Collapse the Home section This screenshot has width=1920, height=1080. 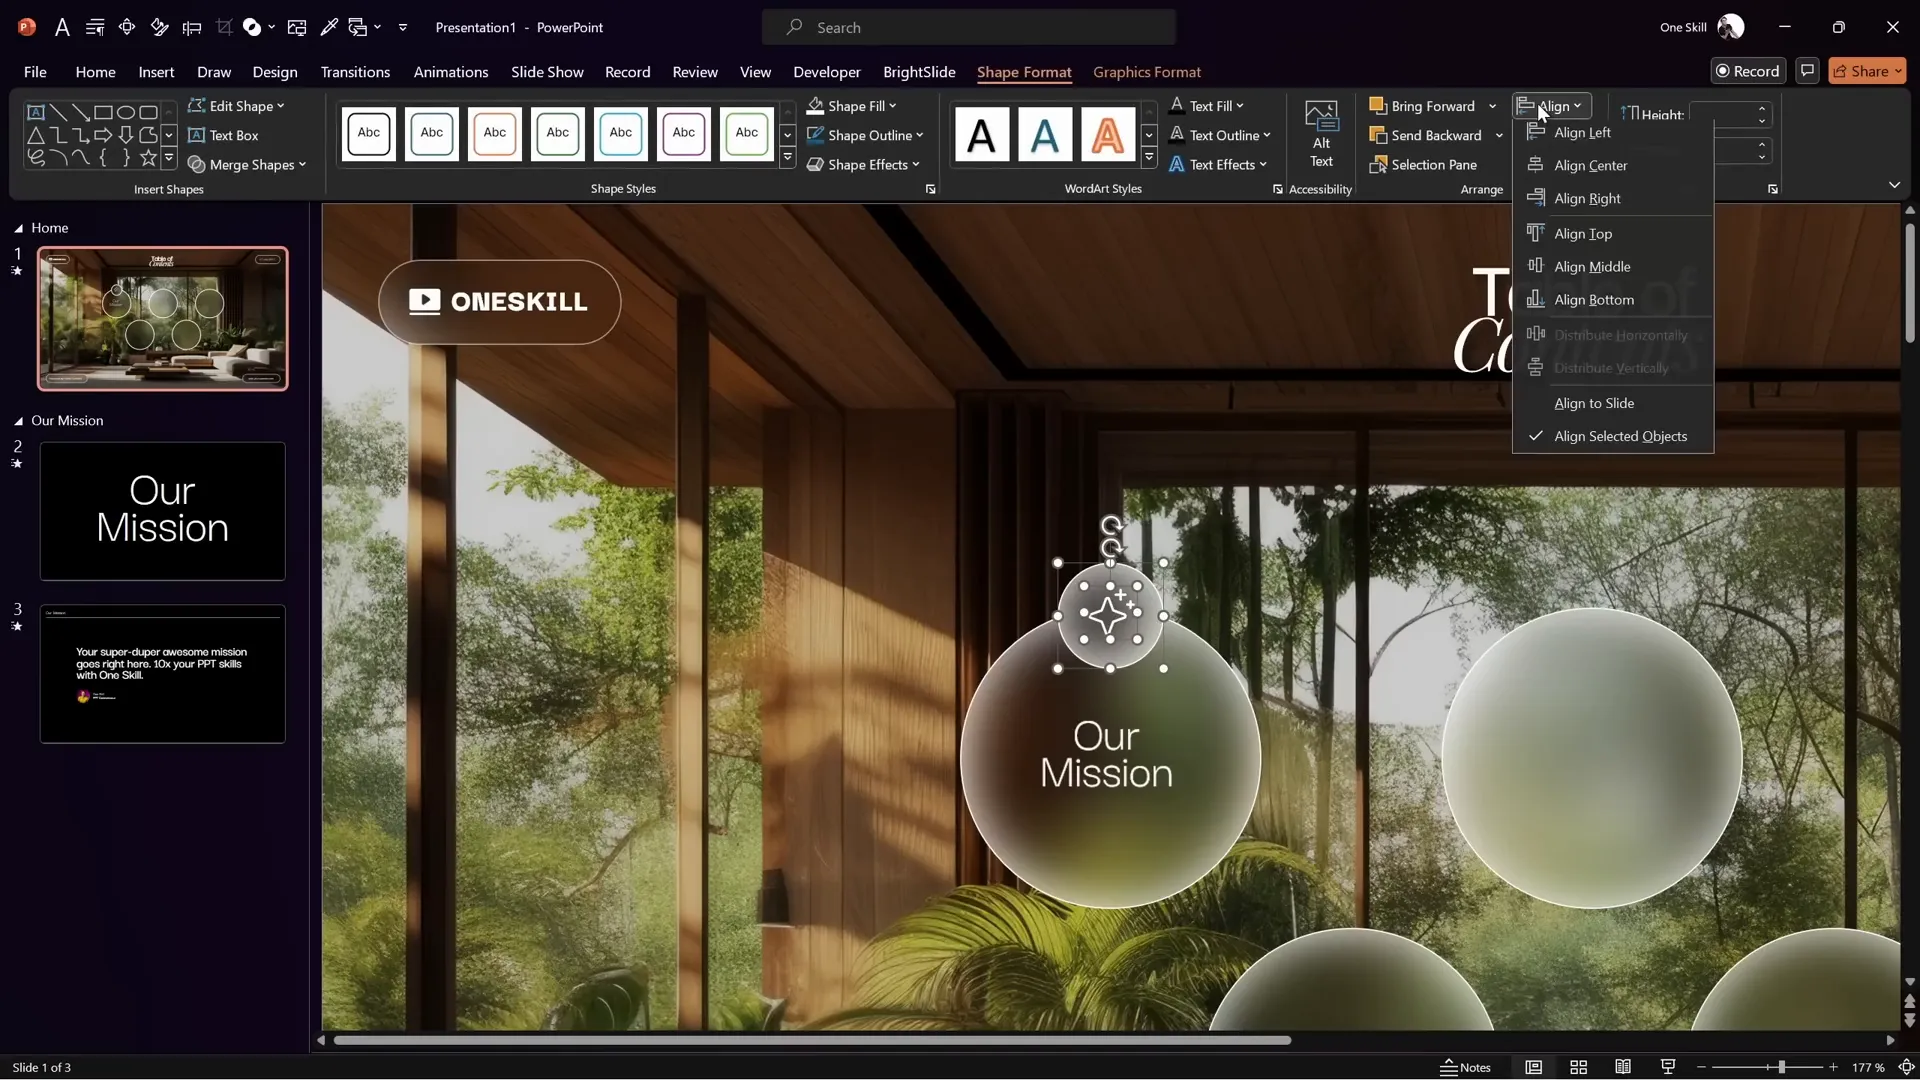18,228
